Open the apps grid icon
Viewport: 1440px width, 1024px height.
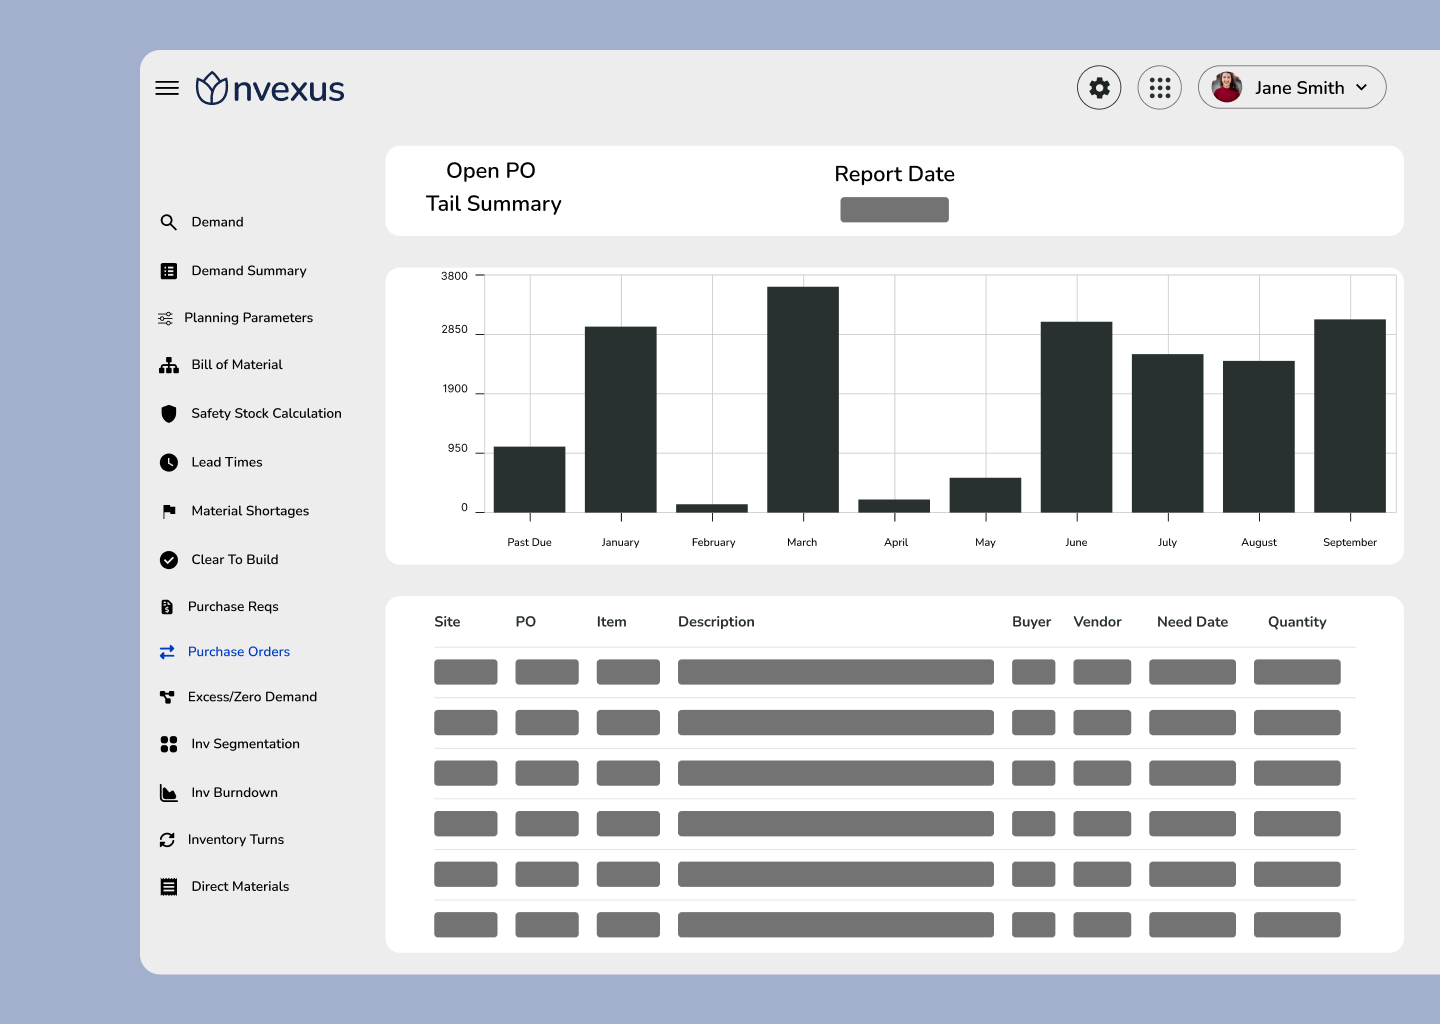[x=1160, y=88]
